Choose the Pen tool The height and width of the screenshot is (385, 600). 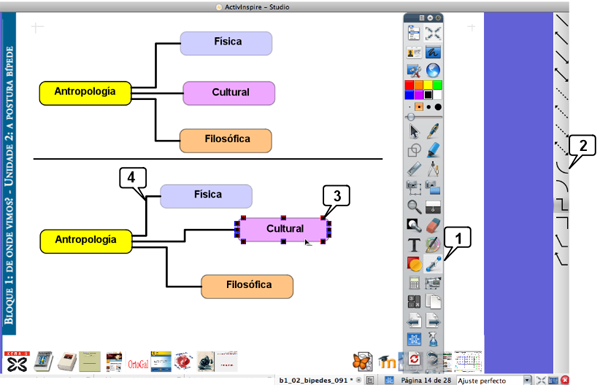click(x=433, y=131)
